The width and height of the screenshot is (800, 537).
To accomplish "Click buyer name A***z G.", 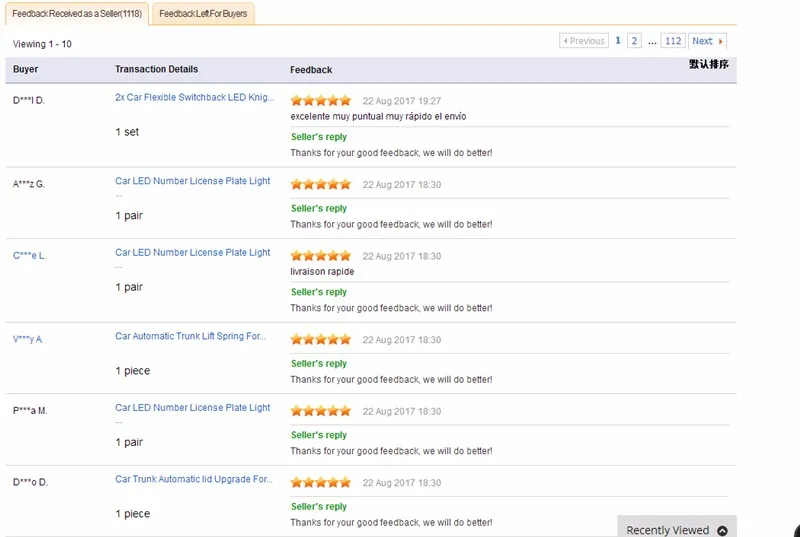I will click(x=29, y=184).
